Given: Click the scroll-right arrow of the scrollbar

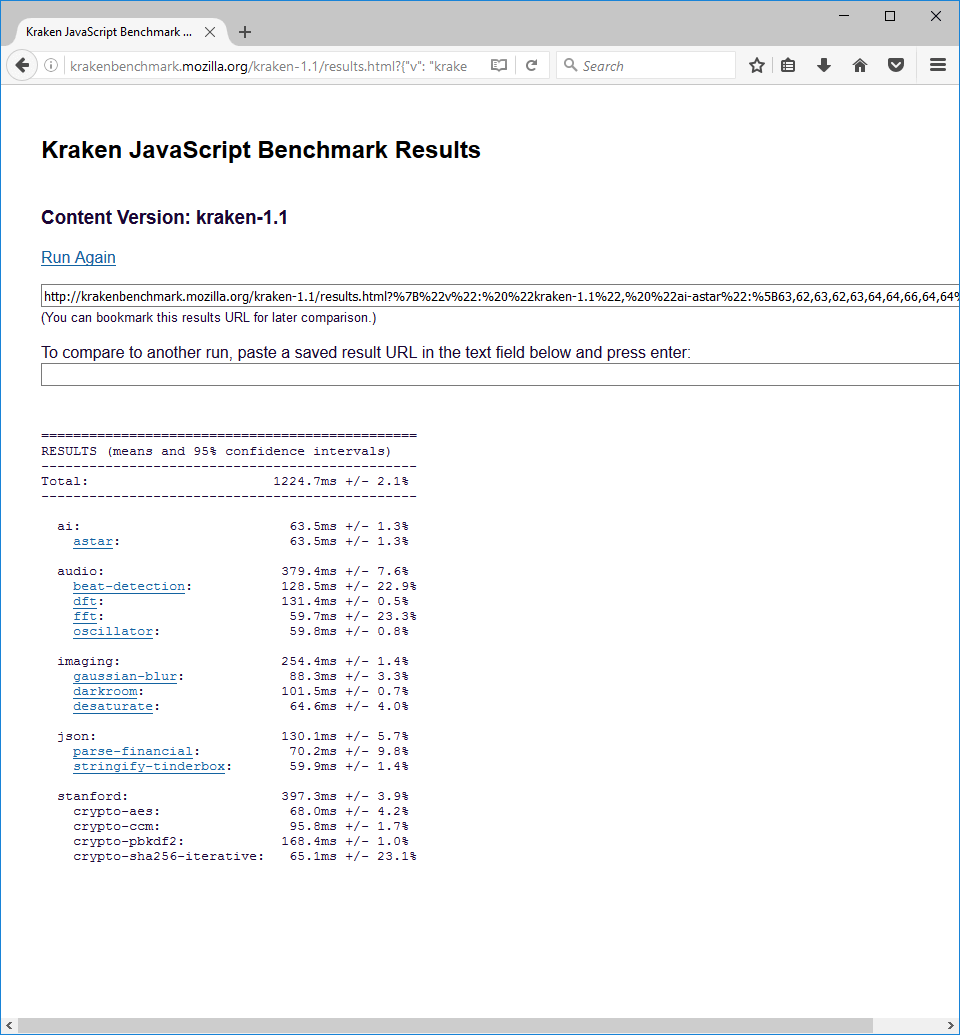Looking at the screenshot, I should [951, 1026].
